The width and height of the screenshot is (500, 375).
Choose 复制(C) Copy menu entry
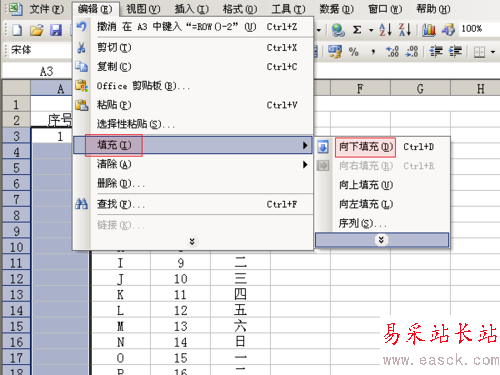[193, 67]
